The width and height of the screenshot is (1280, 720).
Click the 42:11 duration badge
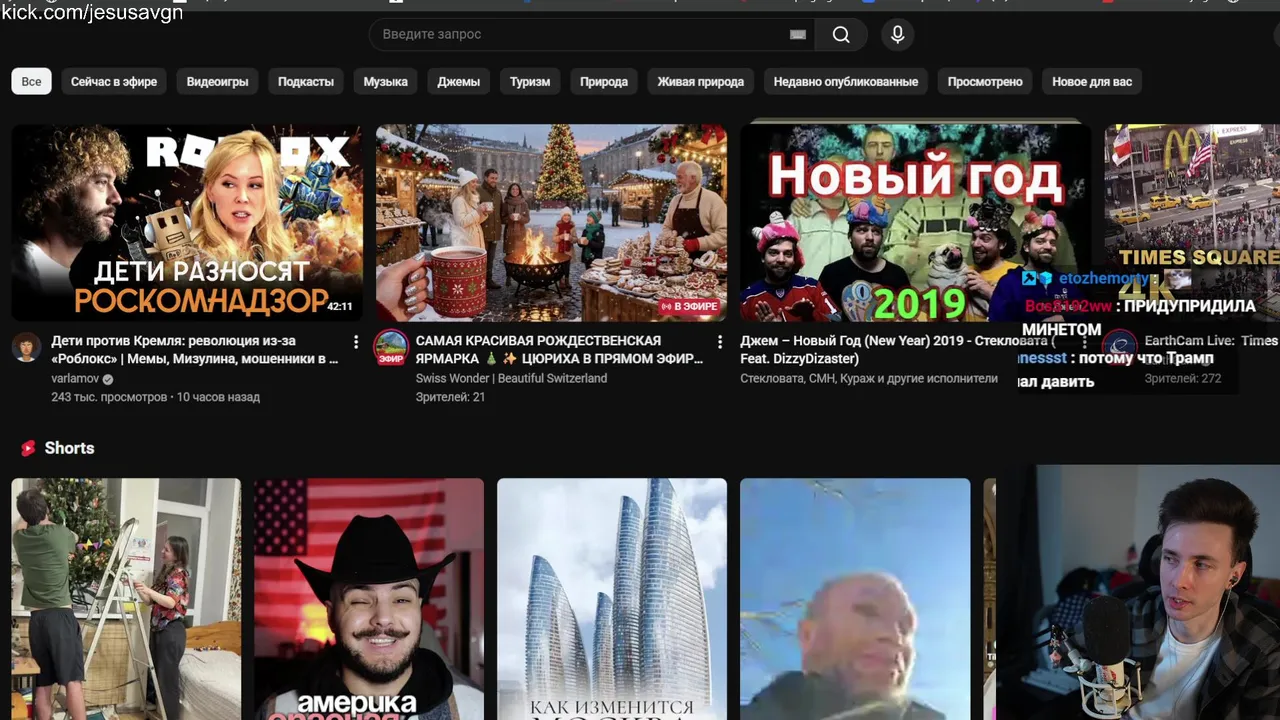(x=340, y=307)
